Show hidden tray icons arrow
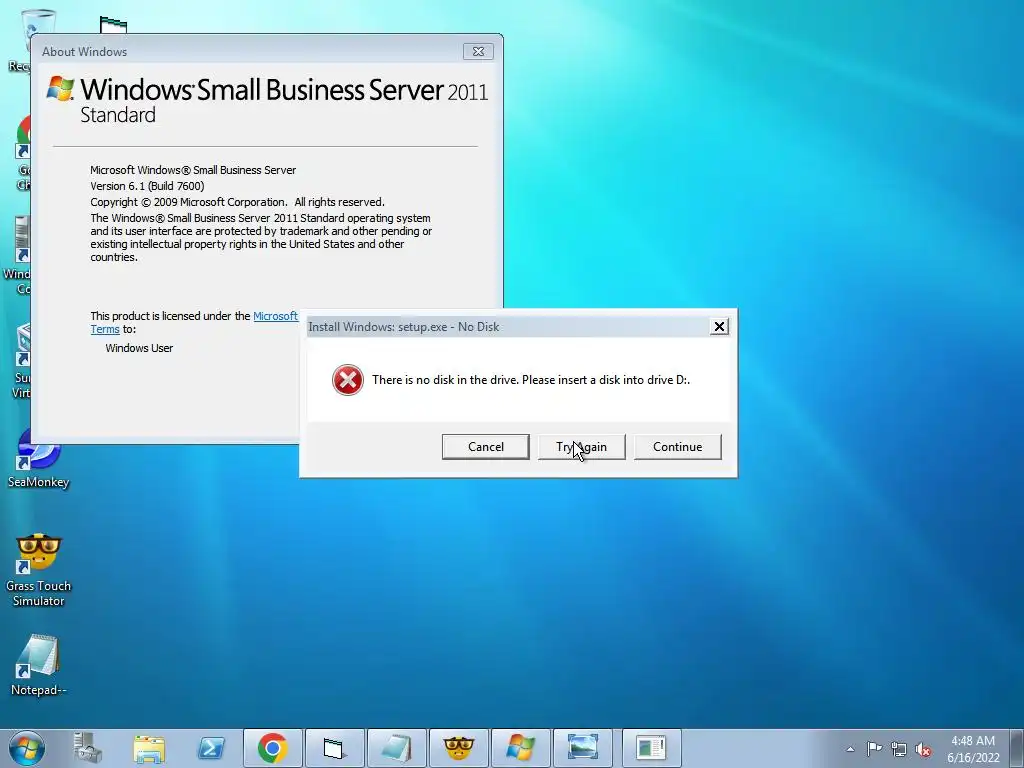This screenshot has width=1024, height=768. point(850,749)
